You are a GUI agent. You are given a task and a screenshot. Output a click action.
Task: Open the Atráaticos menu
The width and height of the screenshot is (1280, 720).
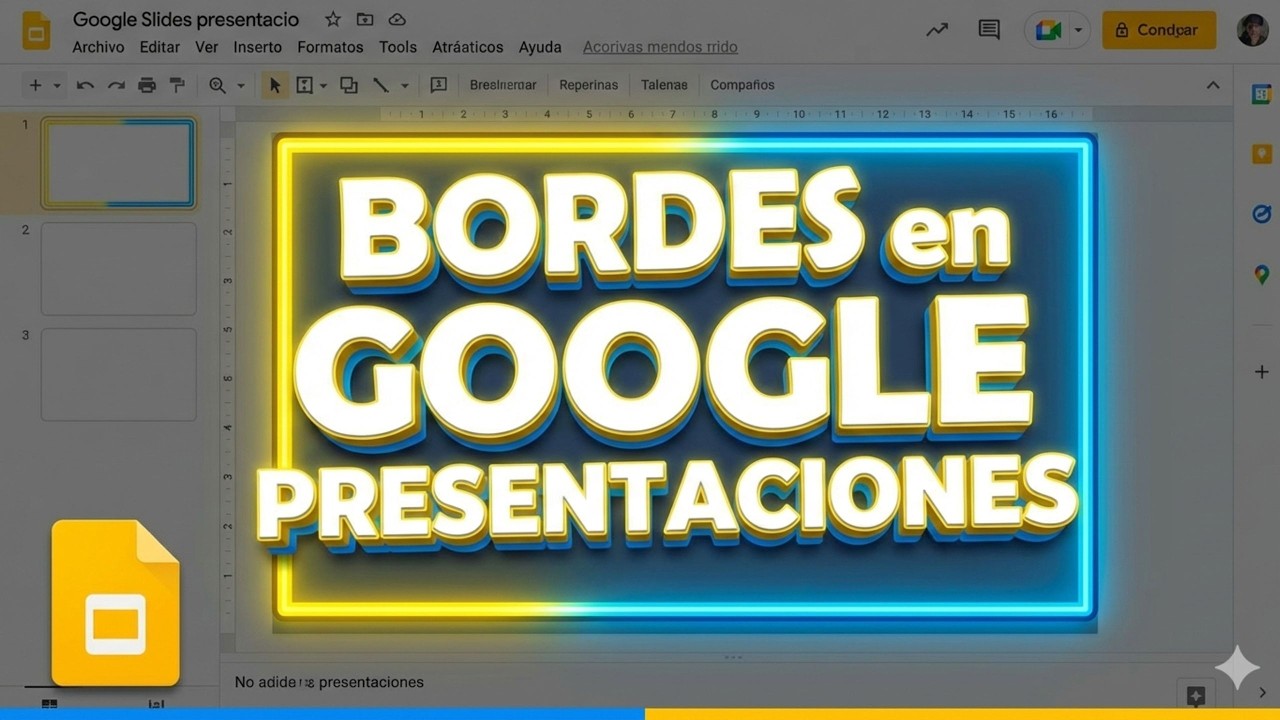click(468, 47)
